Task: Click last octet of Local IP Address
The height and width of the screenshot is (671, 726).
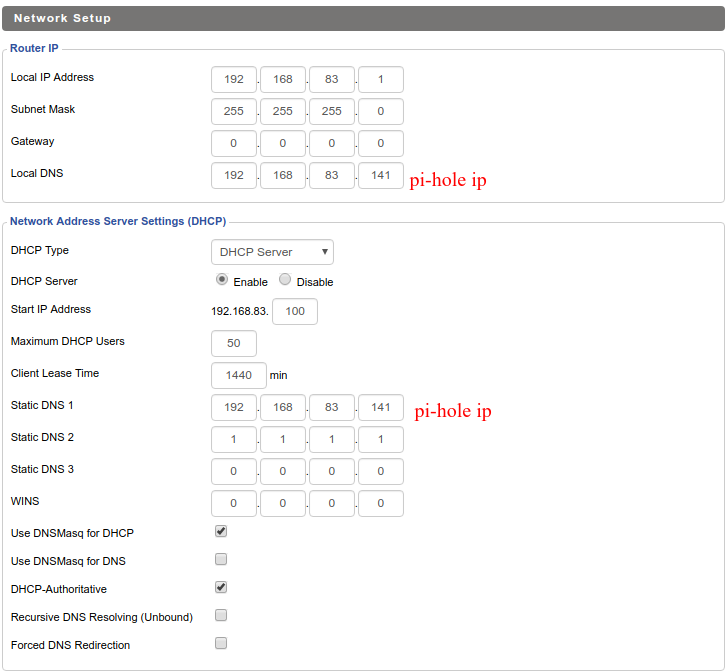Action: (381, 80)
